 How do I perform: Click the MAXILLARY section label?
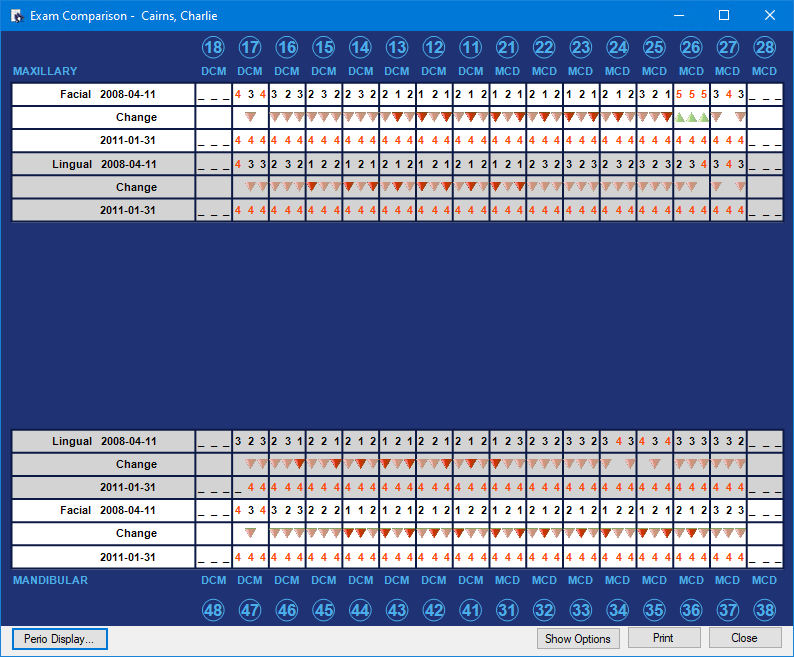pyautogui.click(x=45, y=72)
